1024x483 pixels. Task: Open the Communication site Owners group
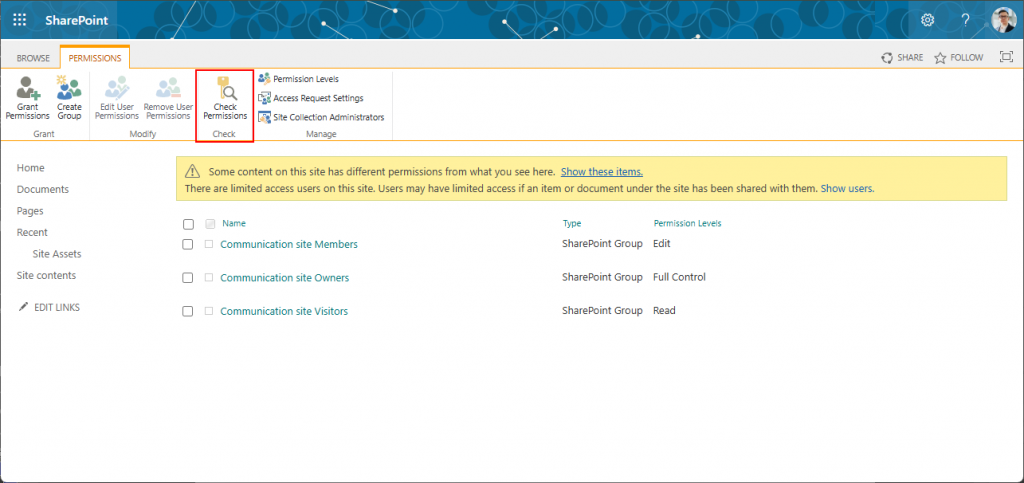[x=284, y=278]
